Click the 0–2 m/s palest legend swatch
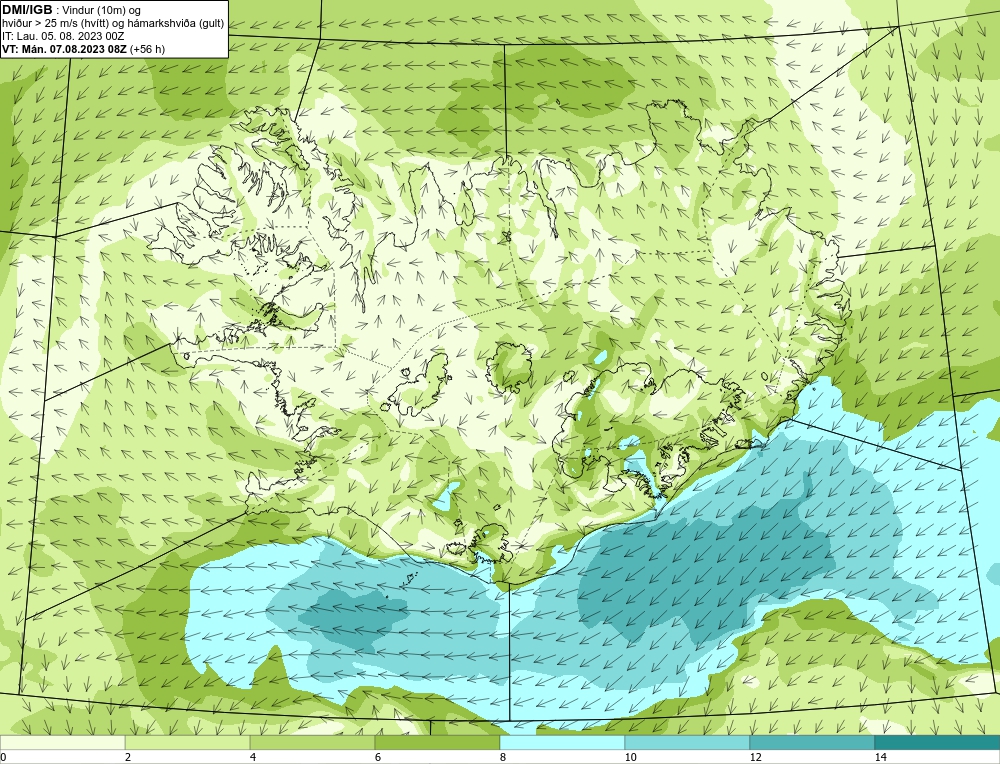This screenshot has height=764, width=1000. (62, 742)
